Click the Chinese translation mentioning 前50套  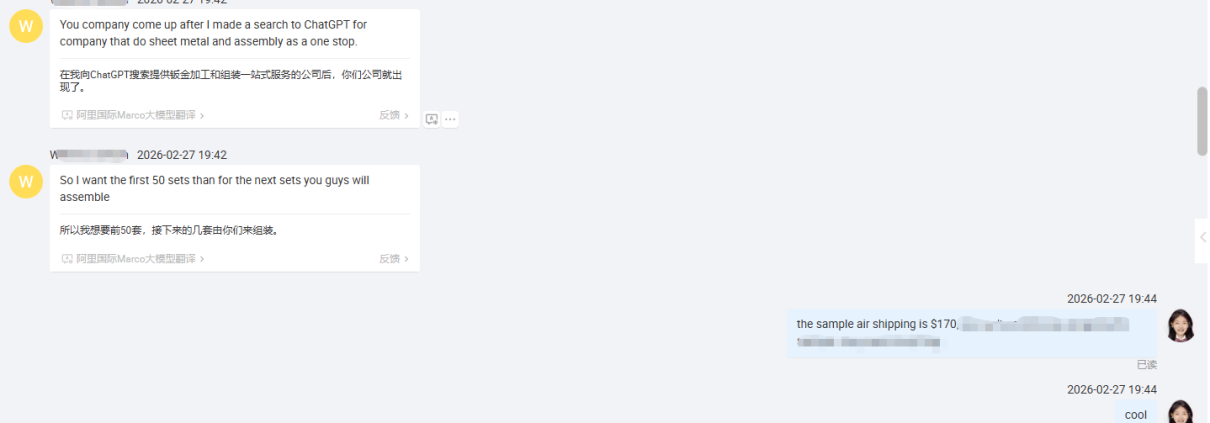pos(168,230)
